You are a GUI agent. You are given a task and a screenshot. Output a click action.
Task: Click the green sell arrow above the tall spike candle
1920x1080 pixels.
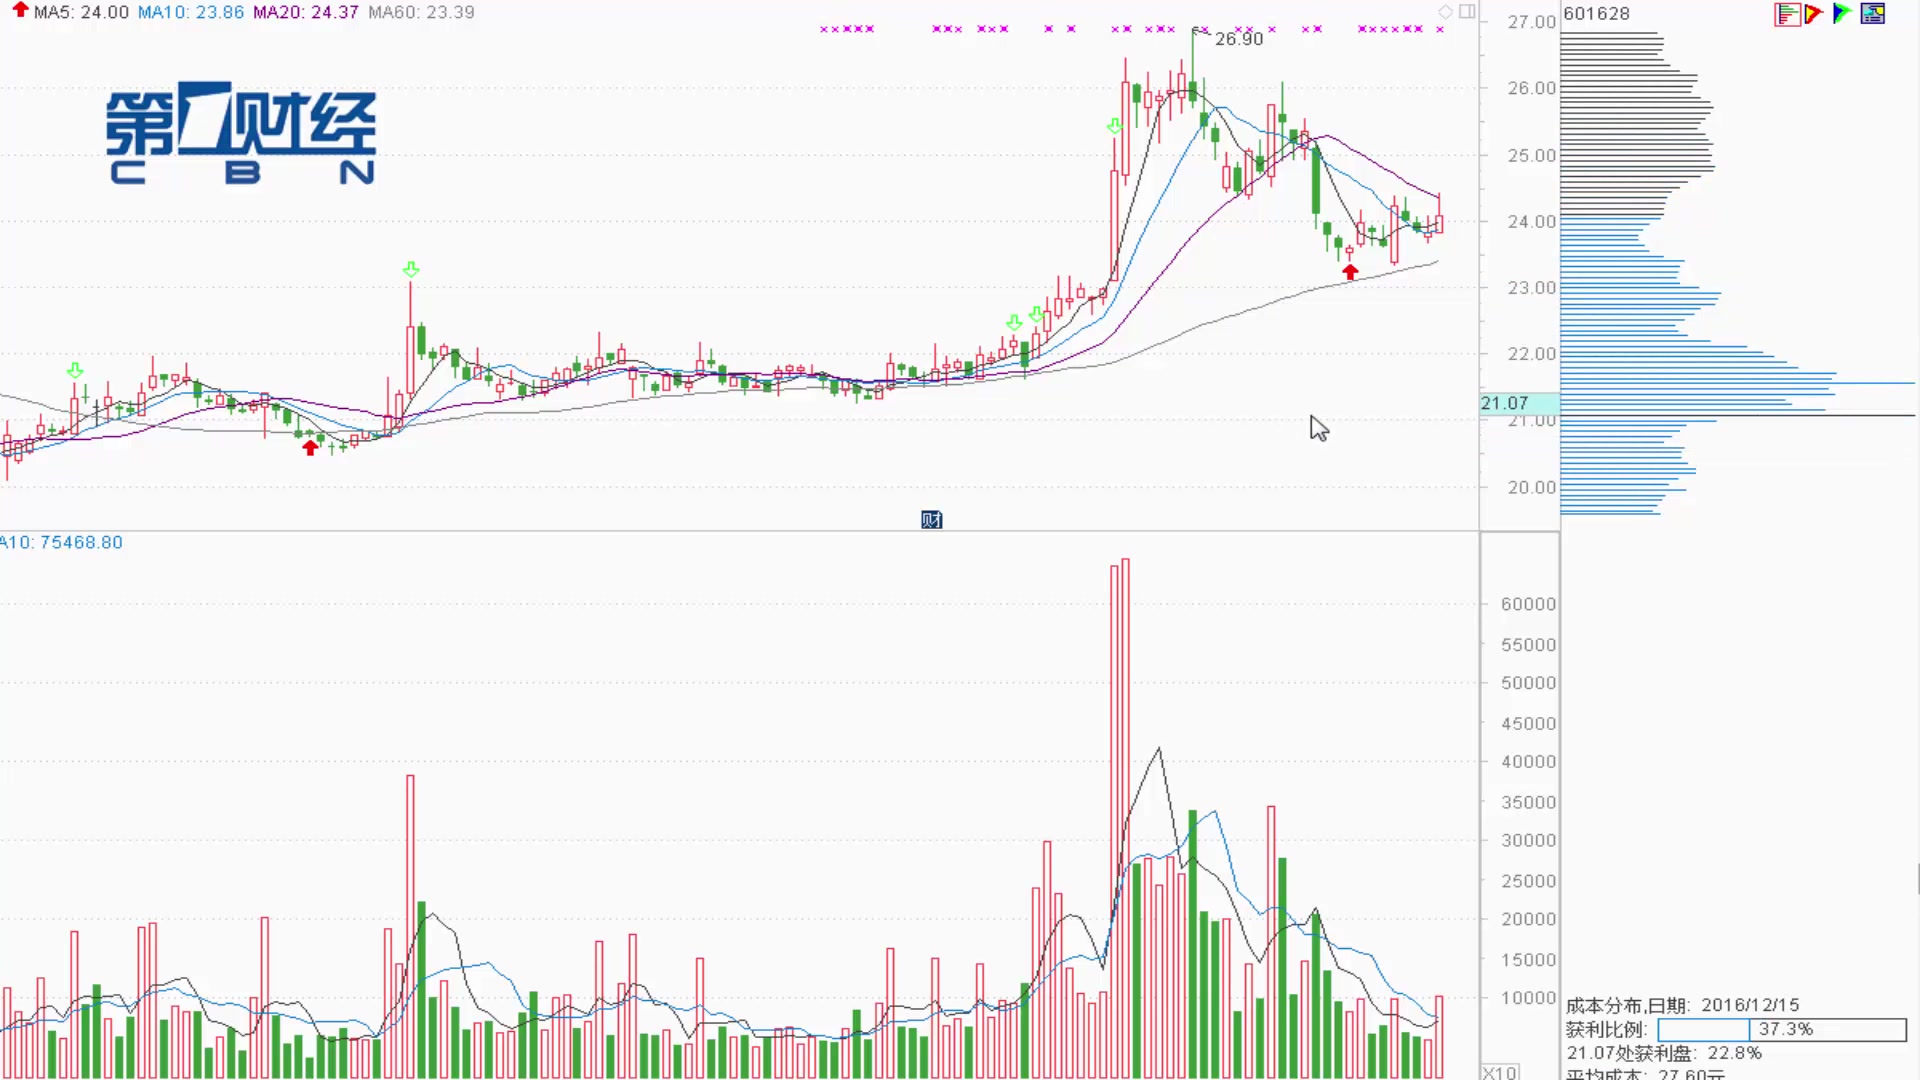411,270
